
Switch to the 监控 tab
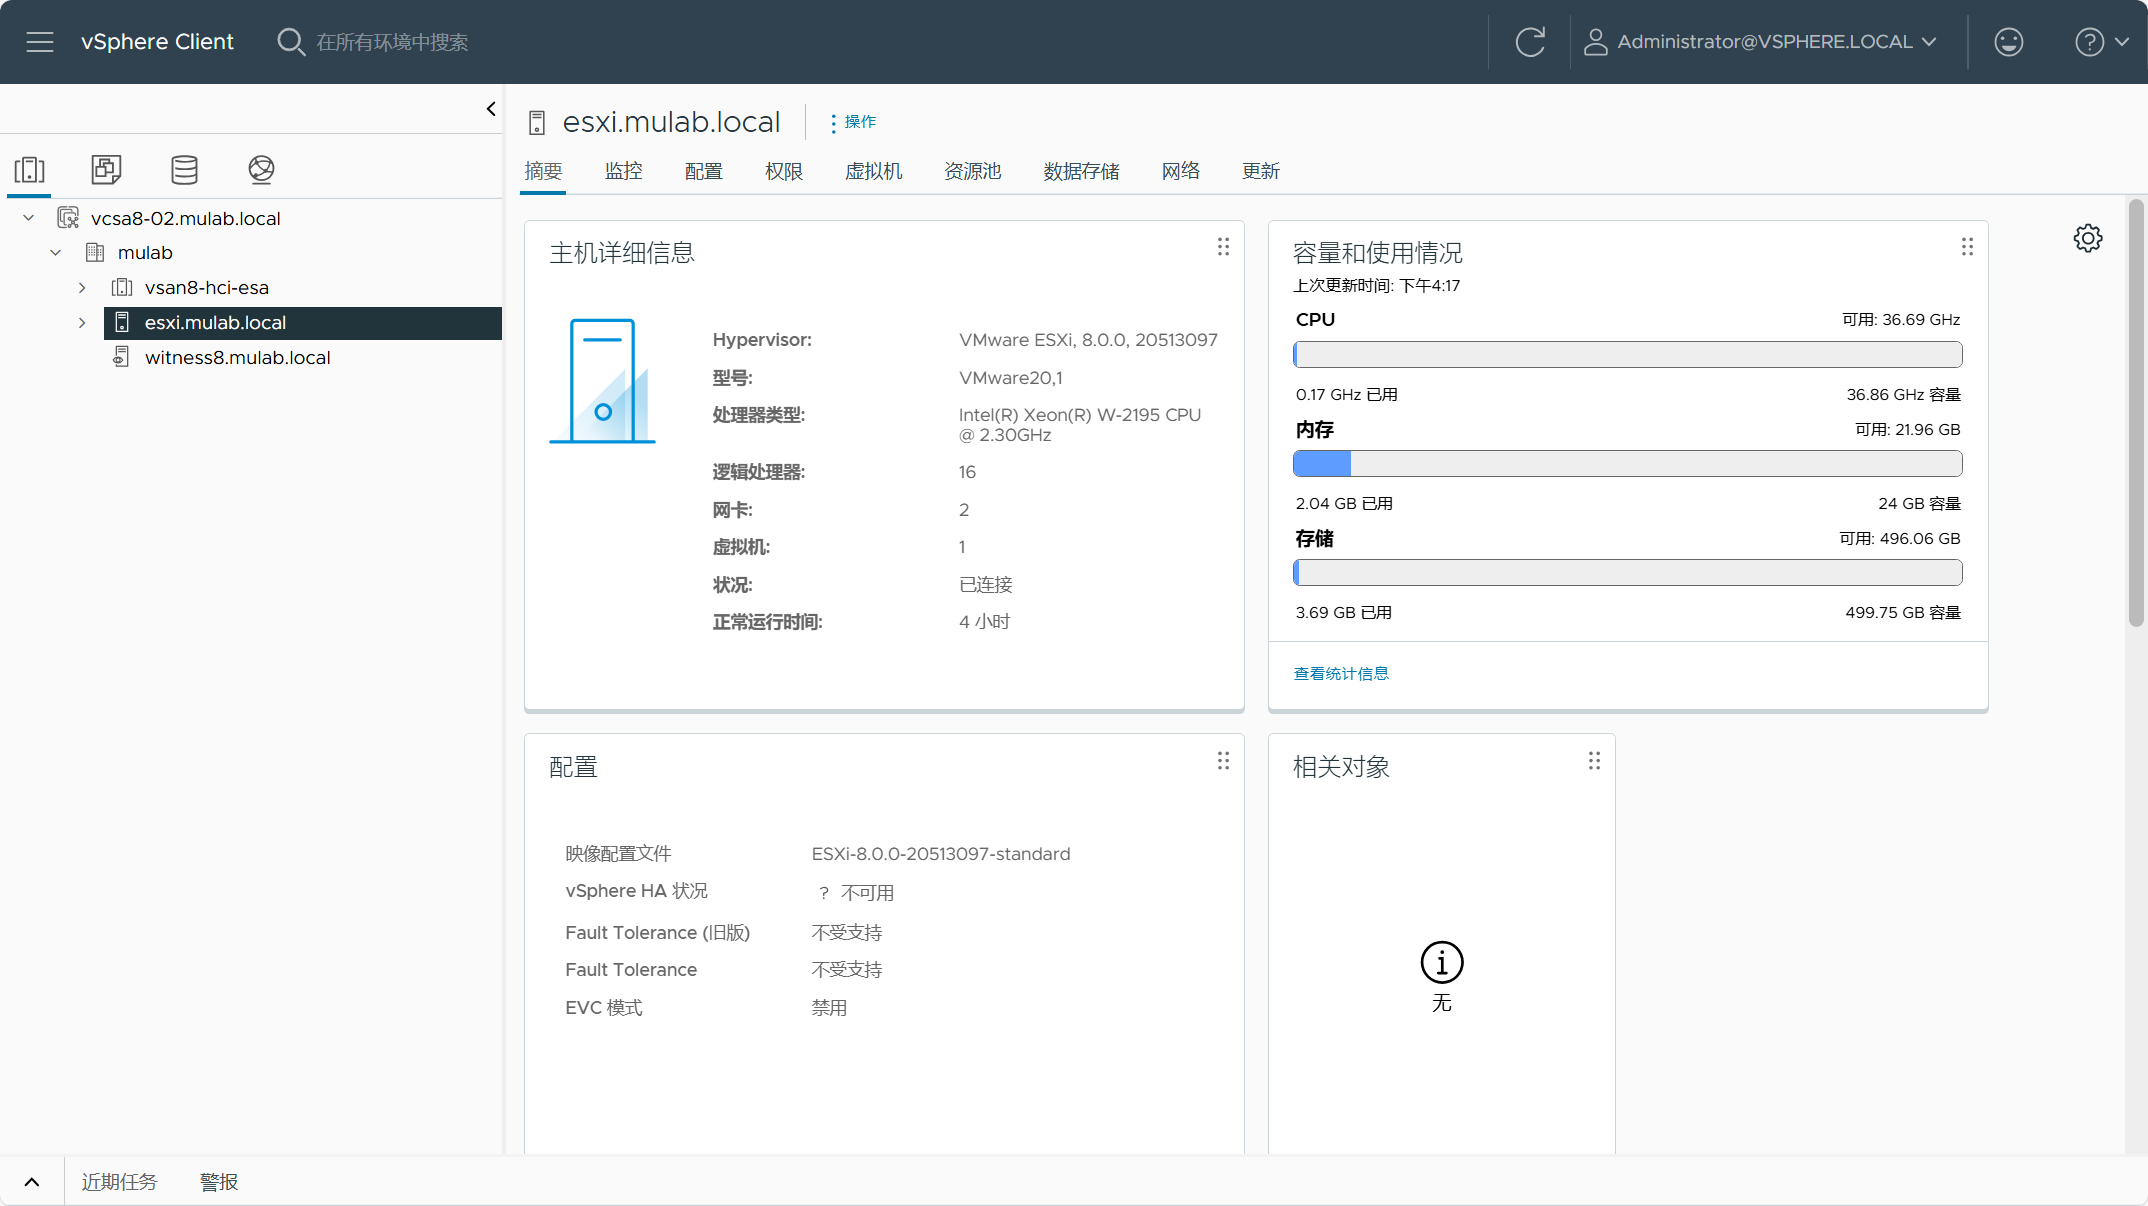(624, 171)
